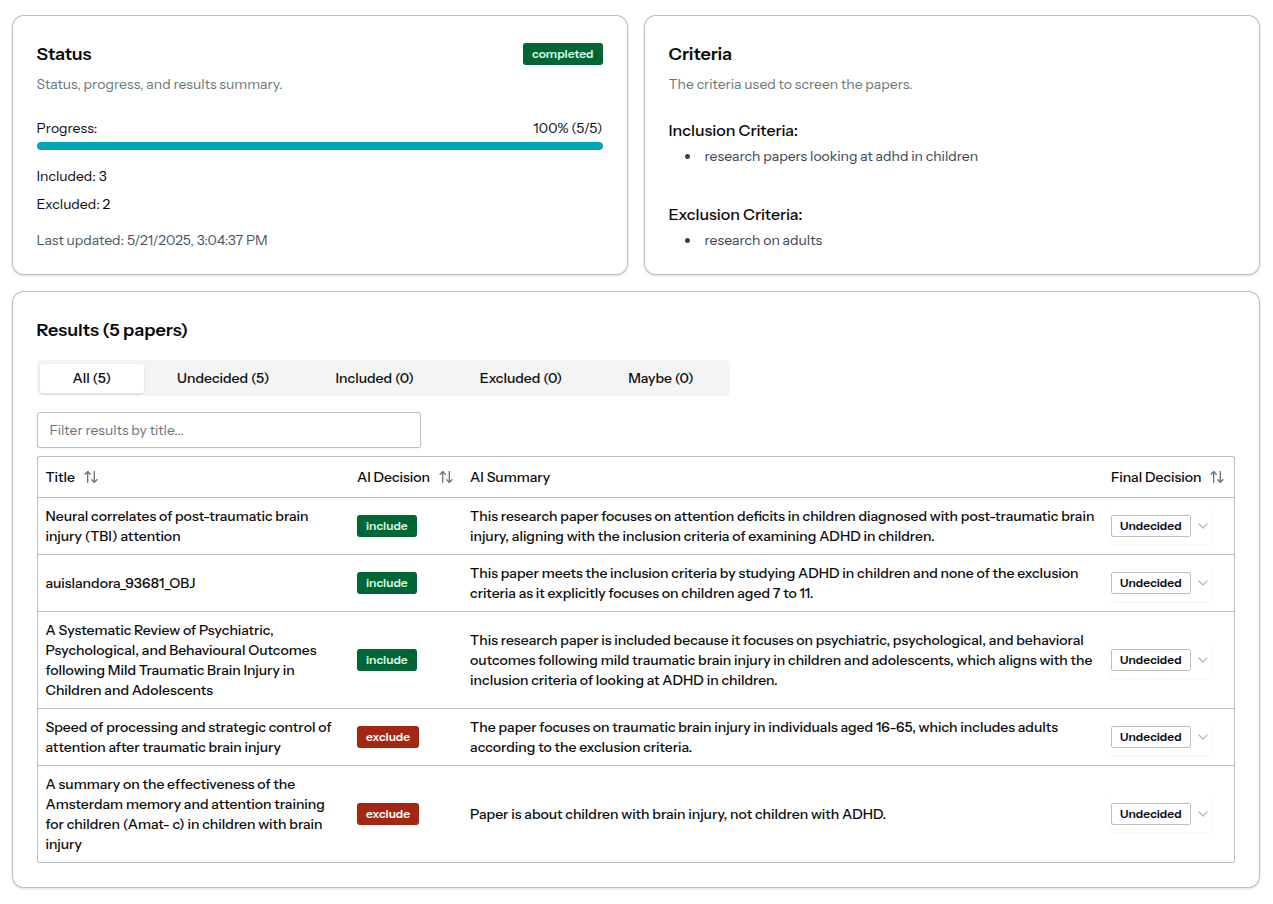Click the auislandora_93681_OBJ paper title

click(114, 583)
